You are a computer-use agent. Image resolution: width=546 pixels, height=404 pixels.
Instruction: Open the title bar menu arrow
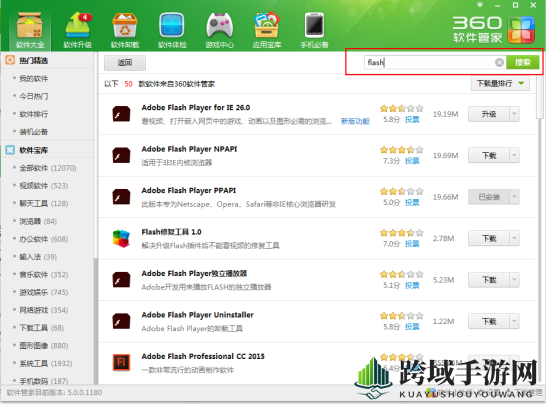(480, 5)
